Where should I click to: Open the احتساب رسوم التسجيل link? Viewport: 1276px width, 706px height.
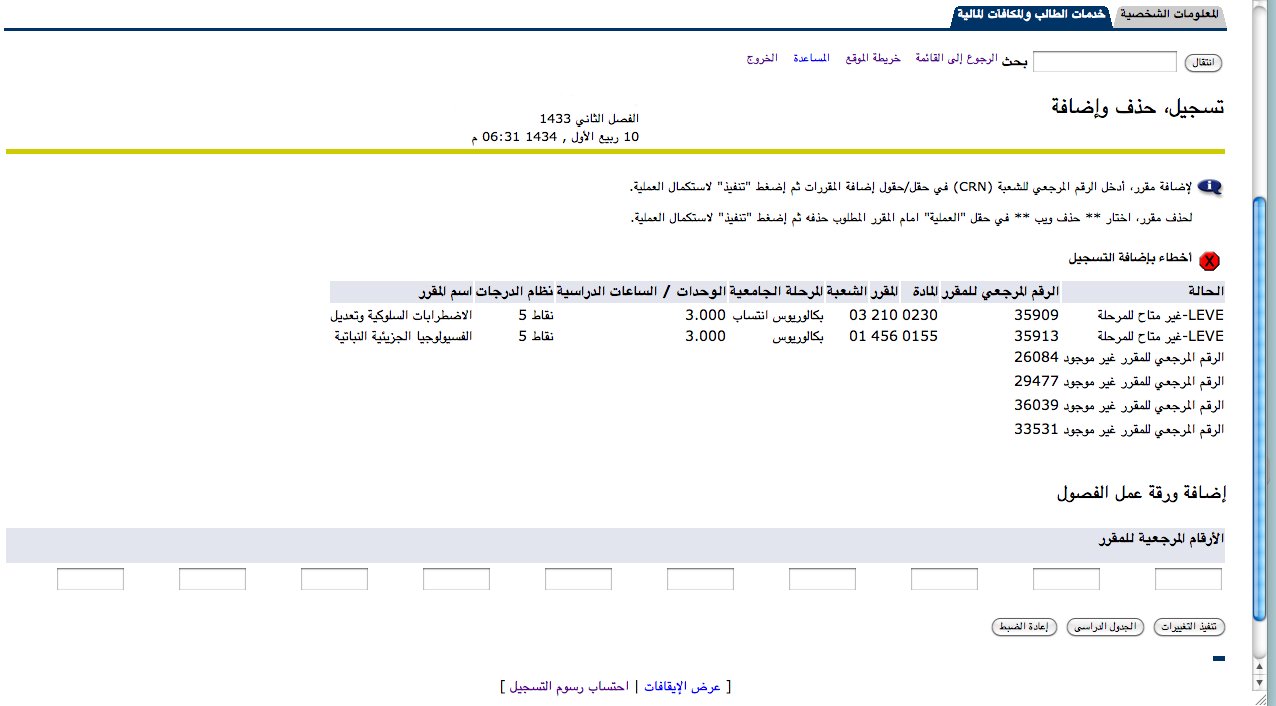pos(568,687)
